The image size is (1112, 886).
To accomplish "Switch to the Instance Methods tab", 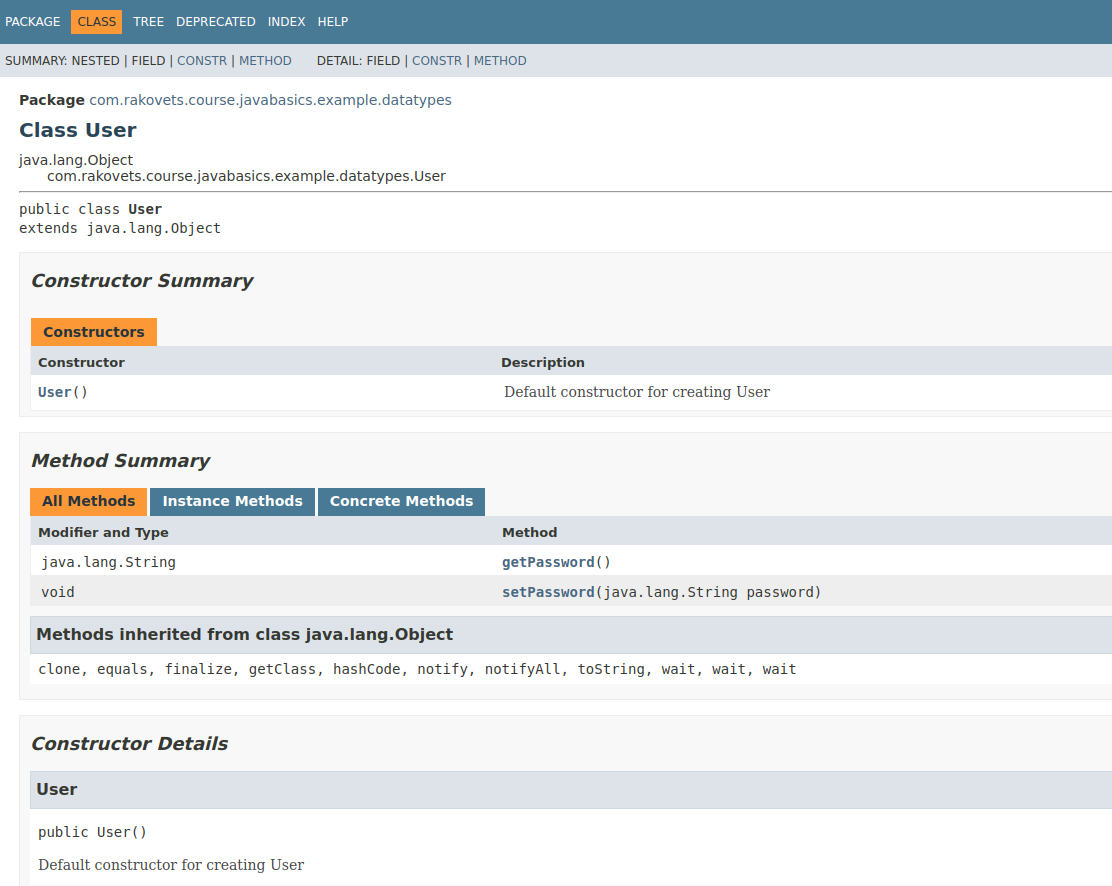I will coord(233,502).
